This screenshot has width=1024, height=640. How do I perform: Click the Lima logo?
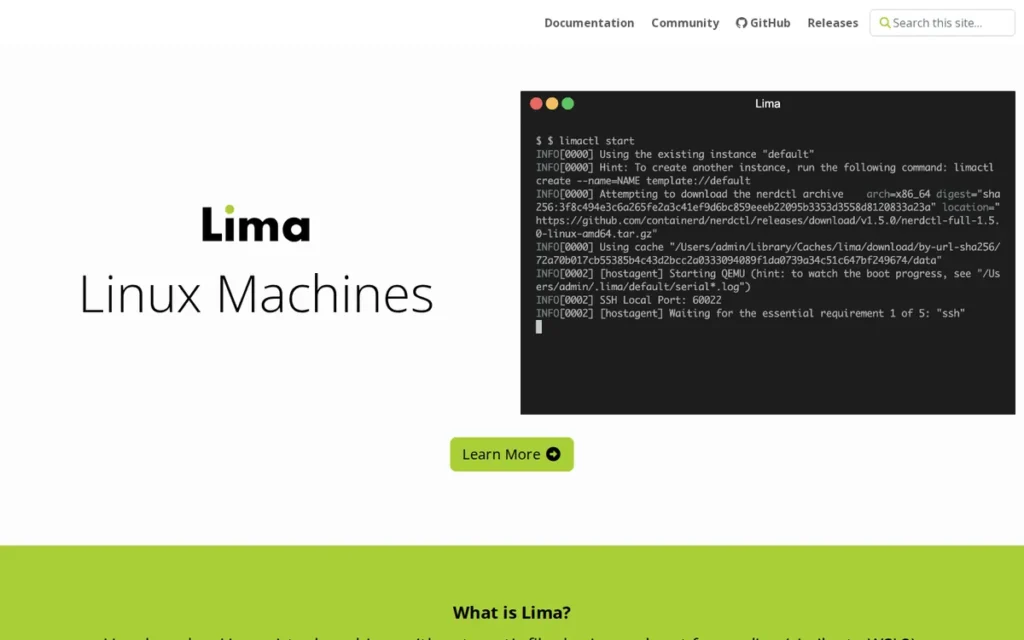click(255, 224)
